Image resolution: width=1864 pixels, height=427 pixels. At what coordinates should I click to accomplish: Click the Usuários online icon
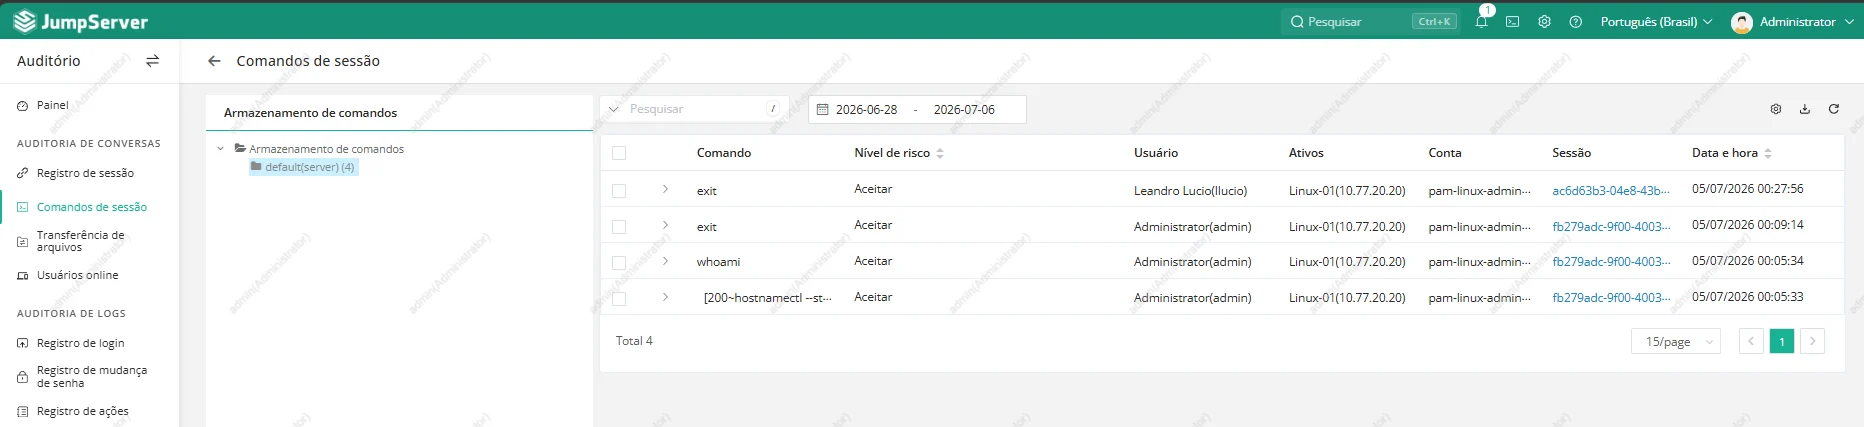pyautogui.click(x=23, y=275)
